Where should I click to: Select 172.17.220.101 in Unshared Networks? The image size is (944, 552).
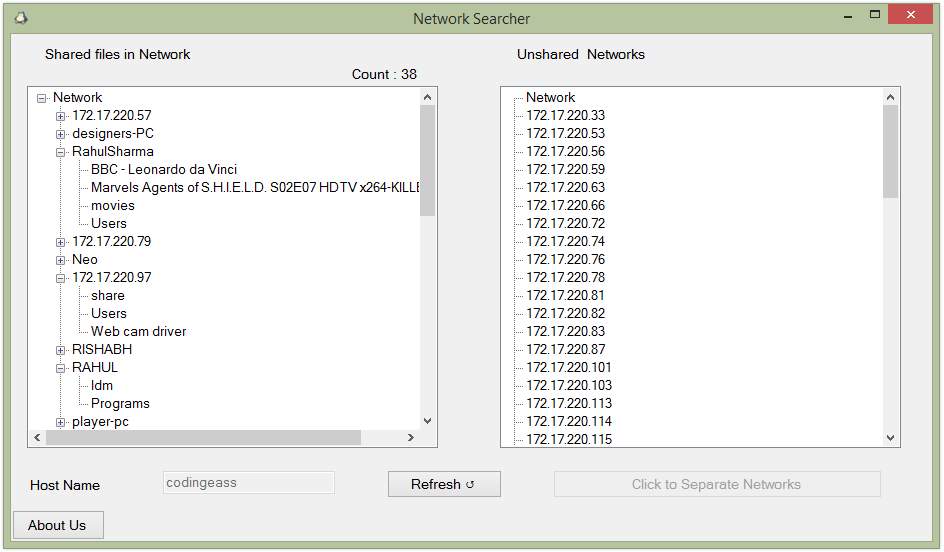point(569,368)
